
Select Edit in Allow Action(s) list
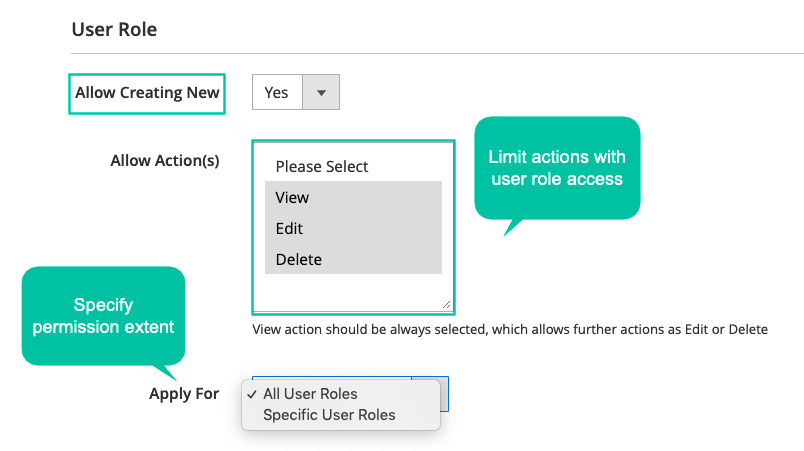[x=353, y=228]
